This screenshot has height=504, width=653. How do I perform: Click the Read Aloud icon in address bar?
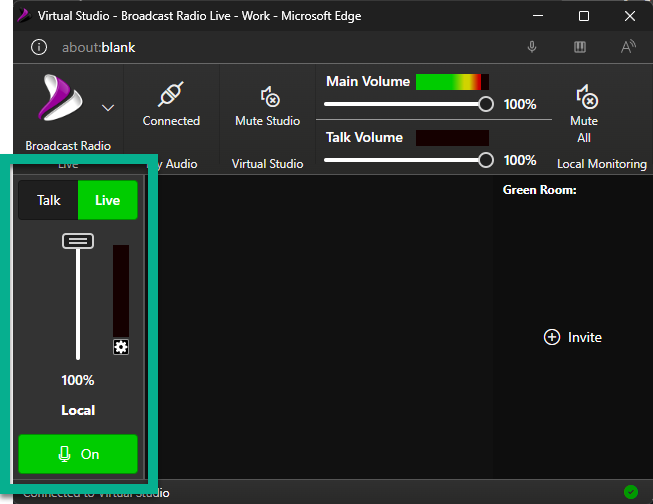click(628, 47)
